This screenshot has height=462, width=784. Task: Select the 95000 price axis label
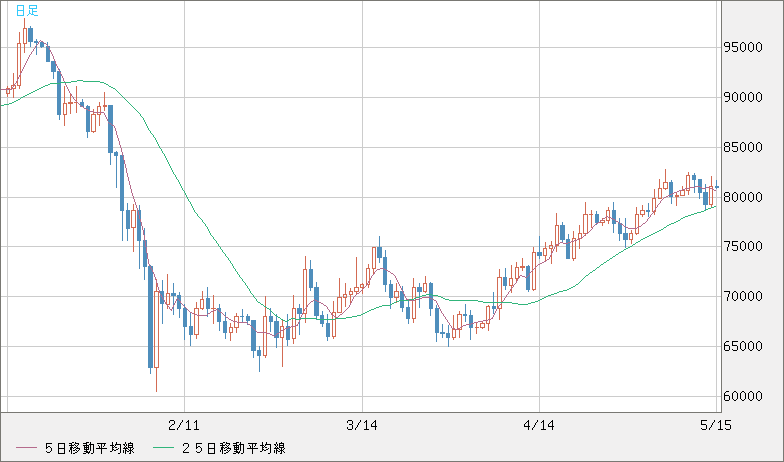click(744, 48)
